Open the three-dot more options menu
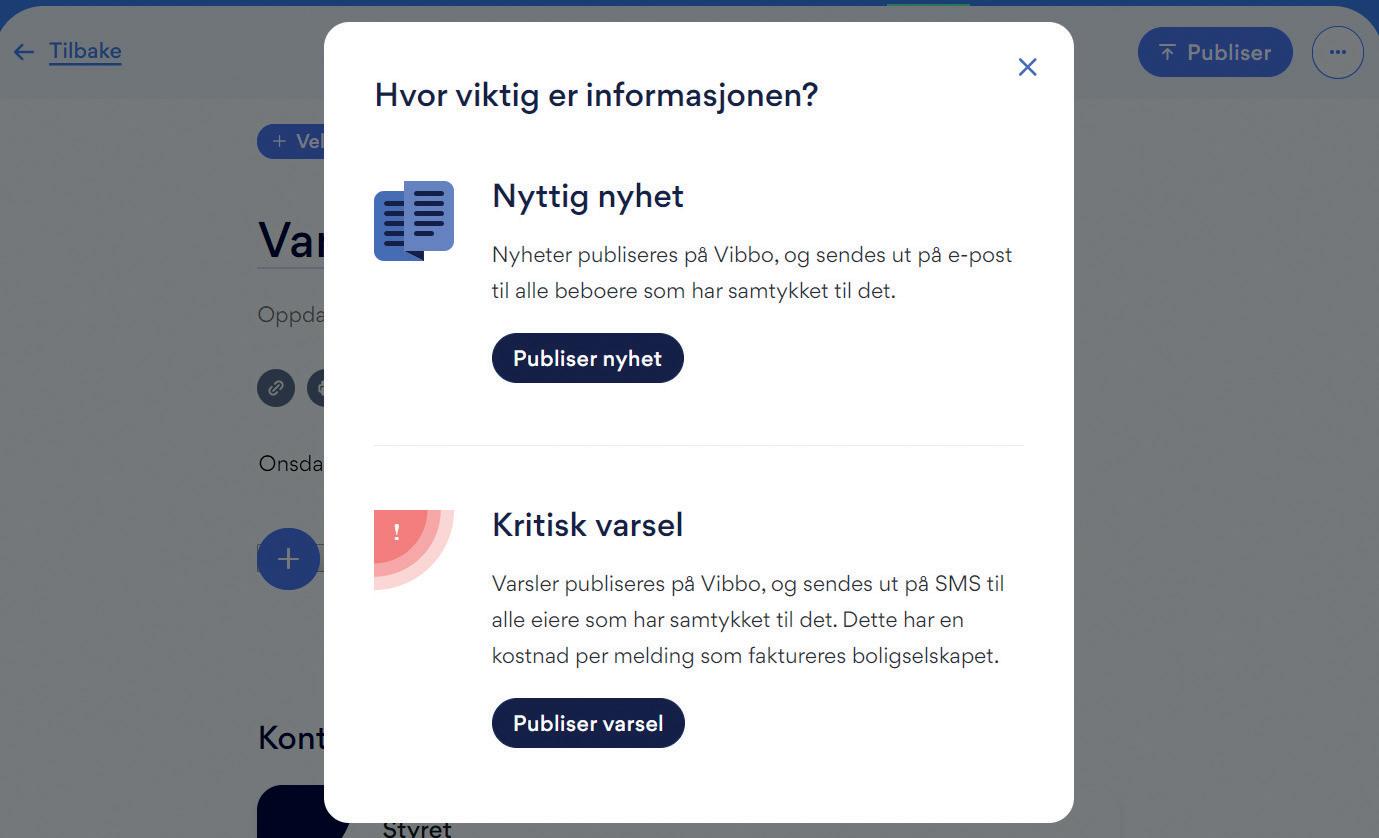This screenshot has width=1379, height=838. [1338, 52]
